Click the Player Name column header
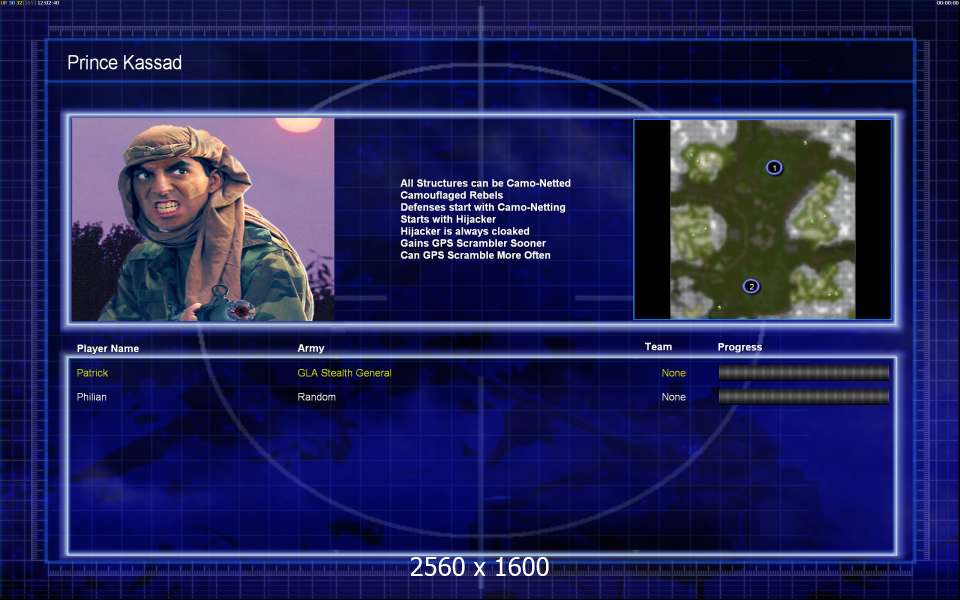960x600 pixels. (x=108, y=348)
